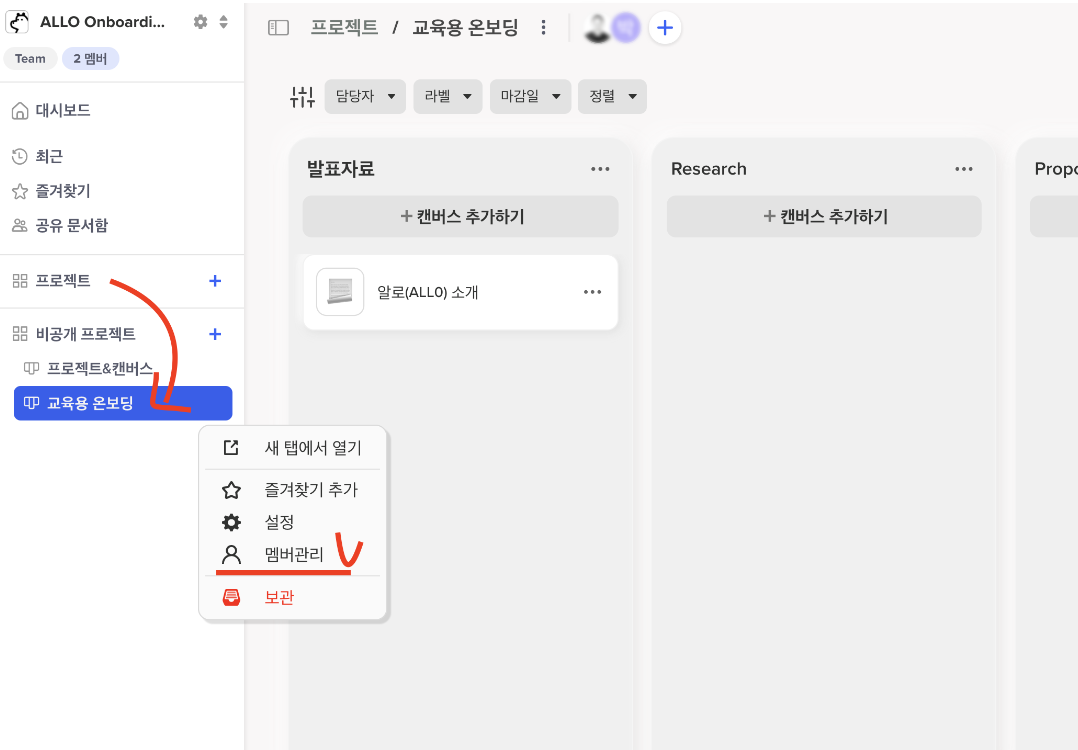
Task: Select 보관 to archive the project
Action: (279, 598)
